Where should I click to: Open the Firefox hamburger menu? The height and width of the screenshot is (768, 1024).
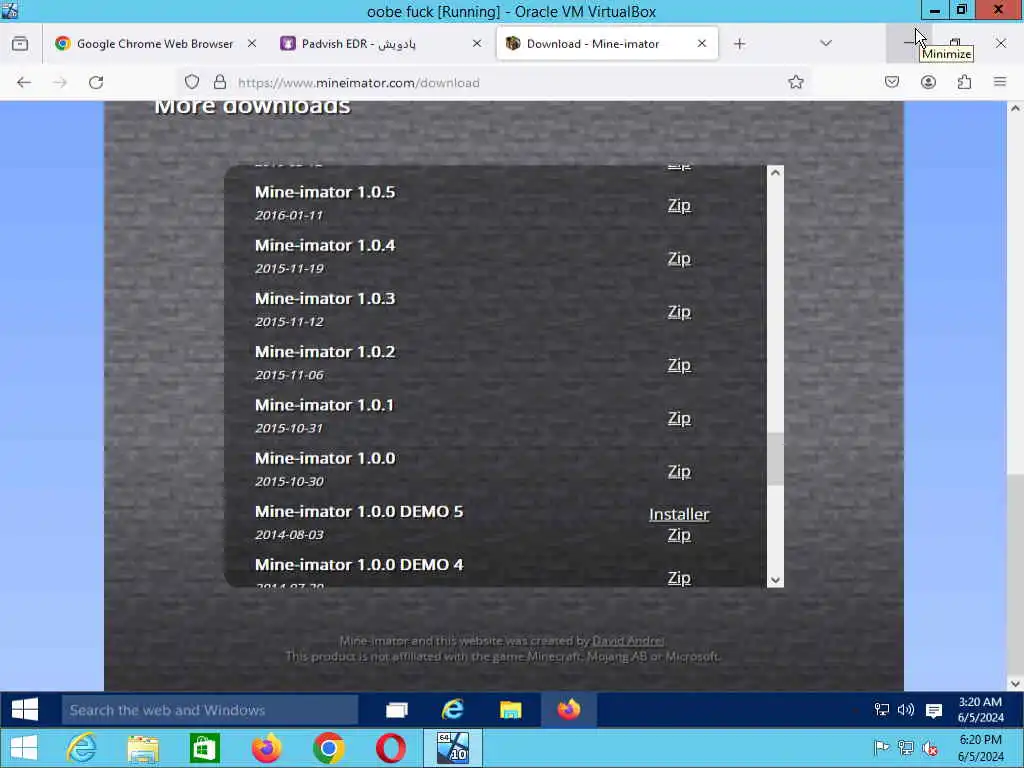pyautogui.click(x=1000, y=82)
